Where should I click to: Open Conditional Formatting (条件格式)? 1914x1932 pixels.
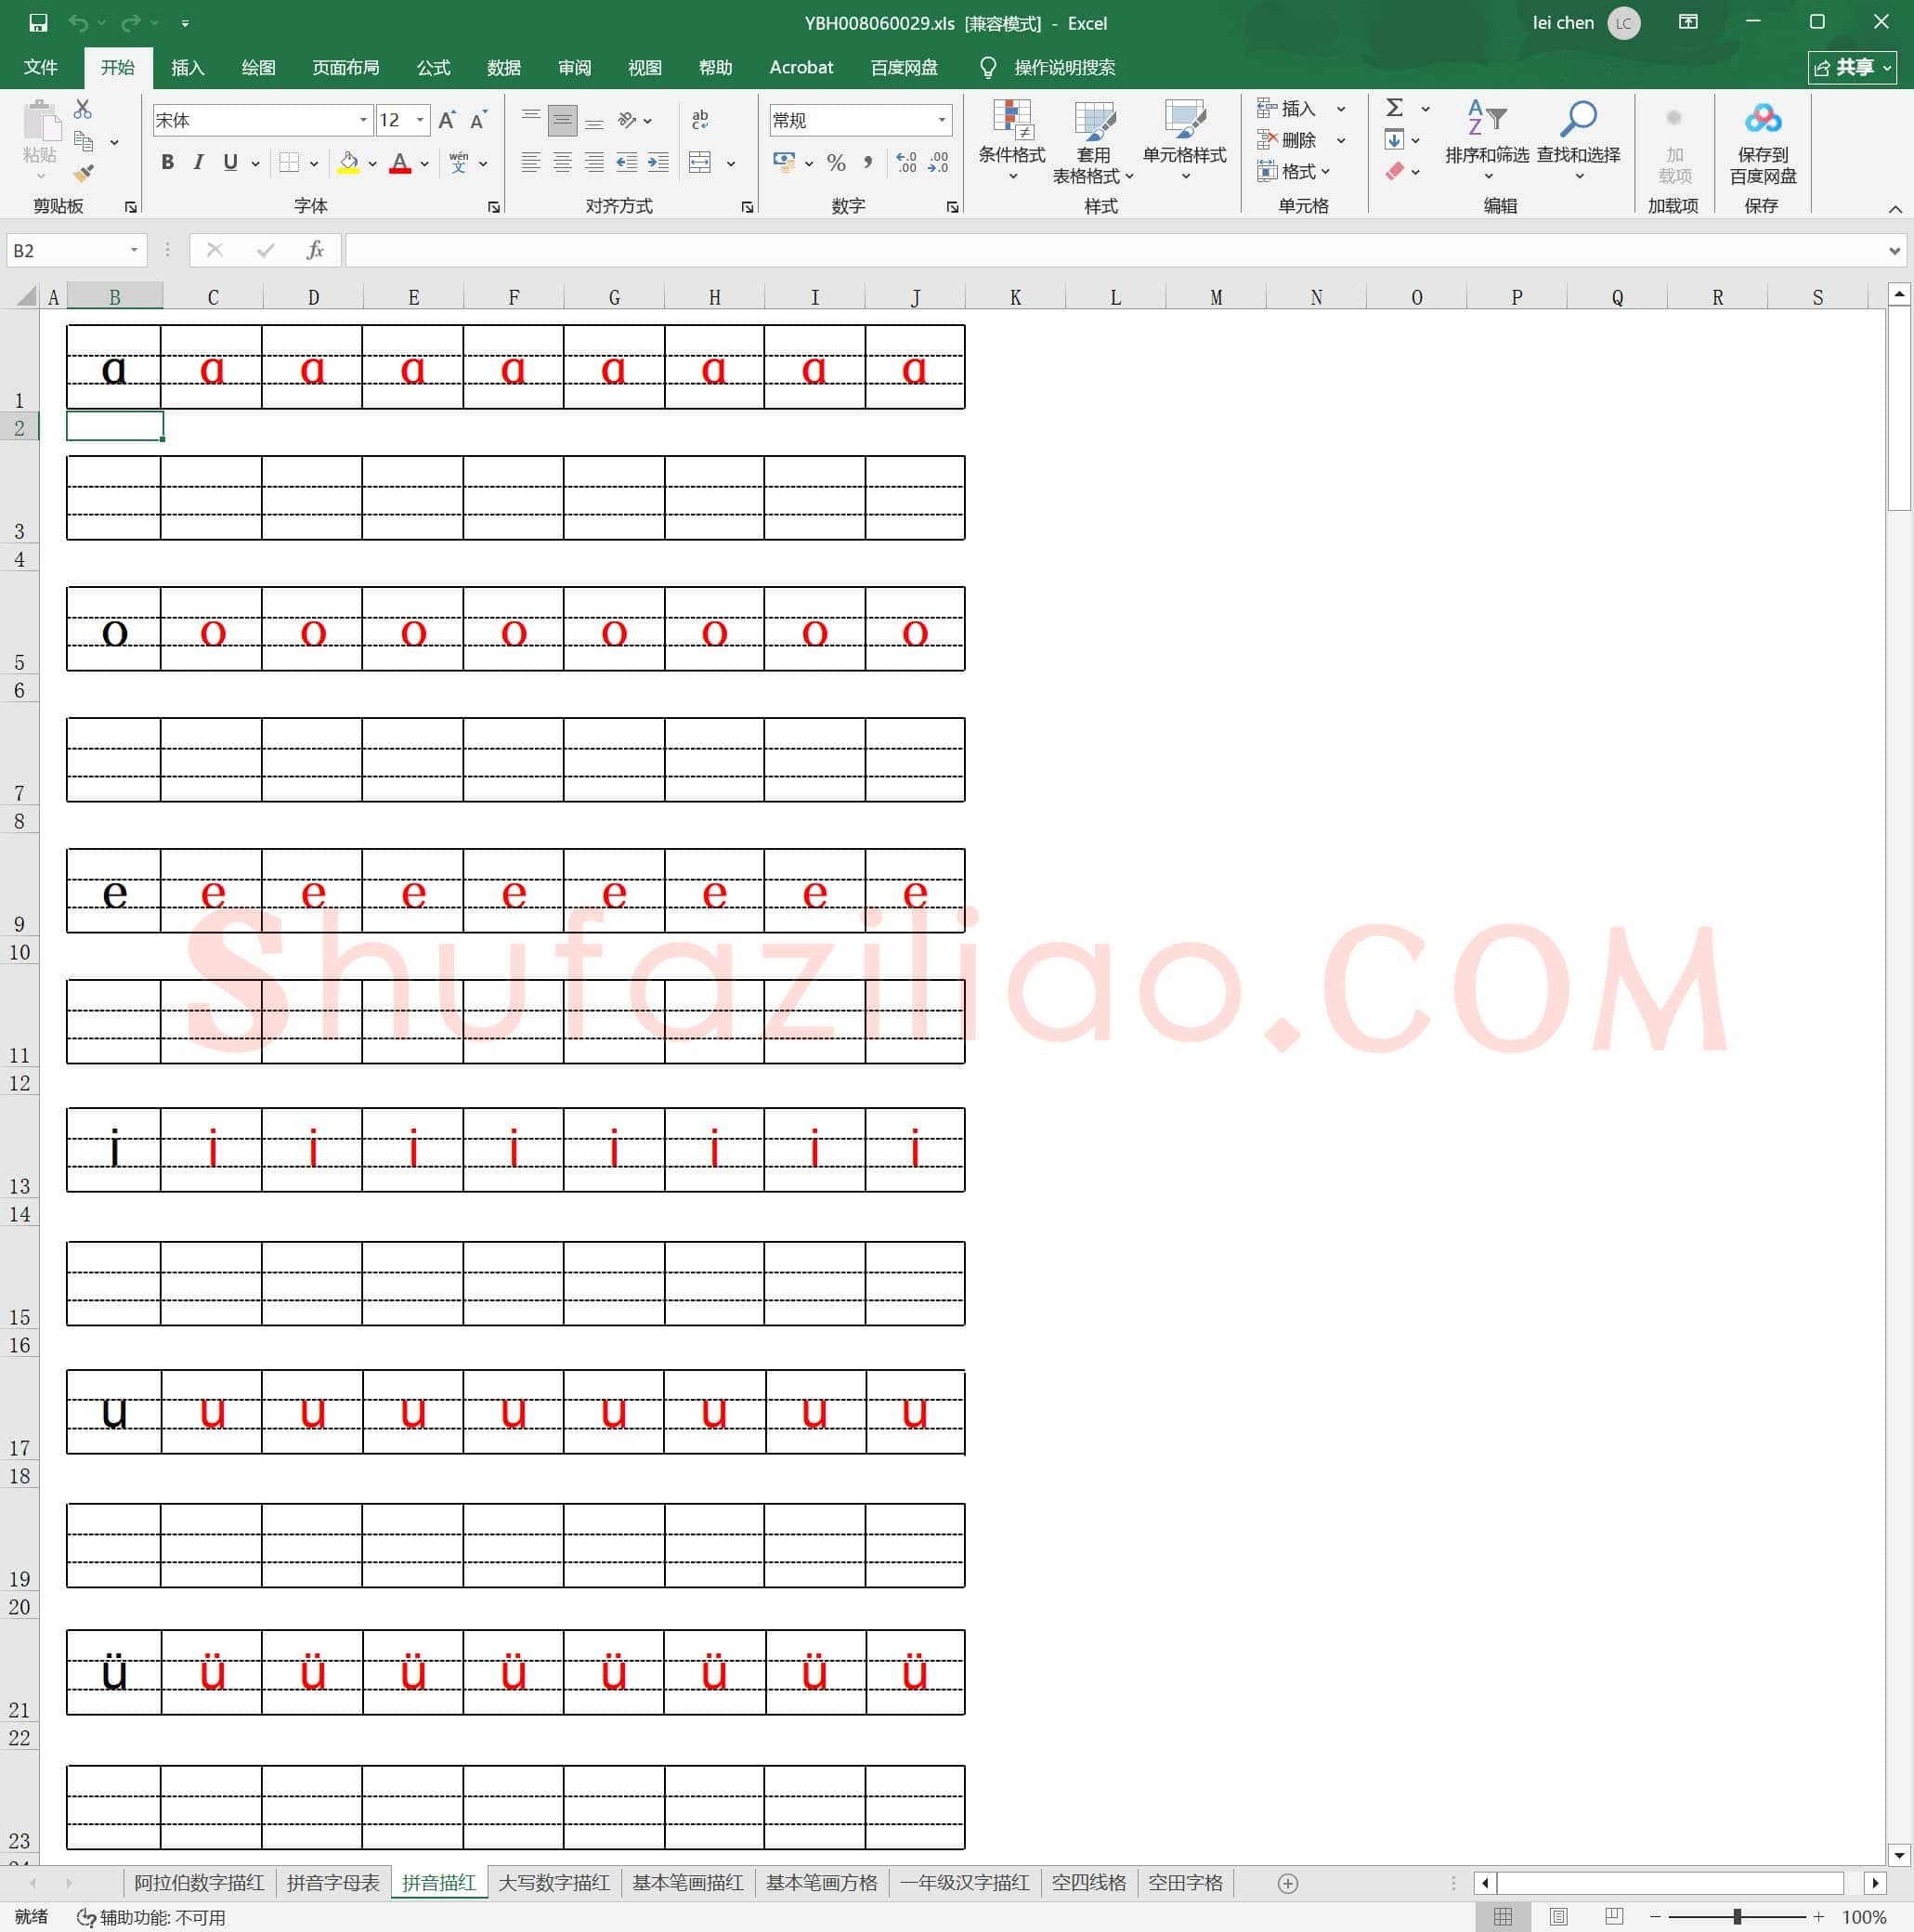pos(1011,141)
